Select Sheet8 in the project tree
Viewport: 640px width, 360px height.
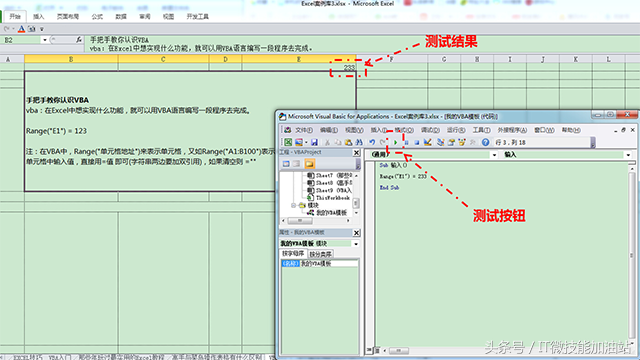click(x=330, y=183)
